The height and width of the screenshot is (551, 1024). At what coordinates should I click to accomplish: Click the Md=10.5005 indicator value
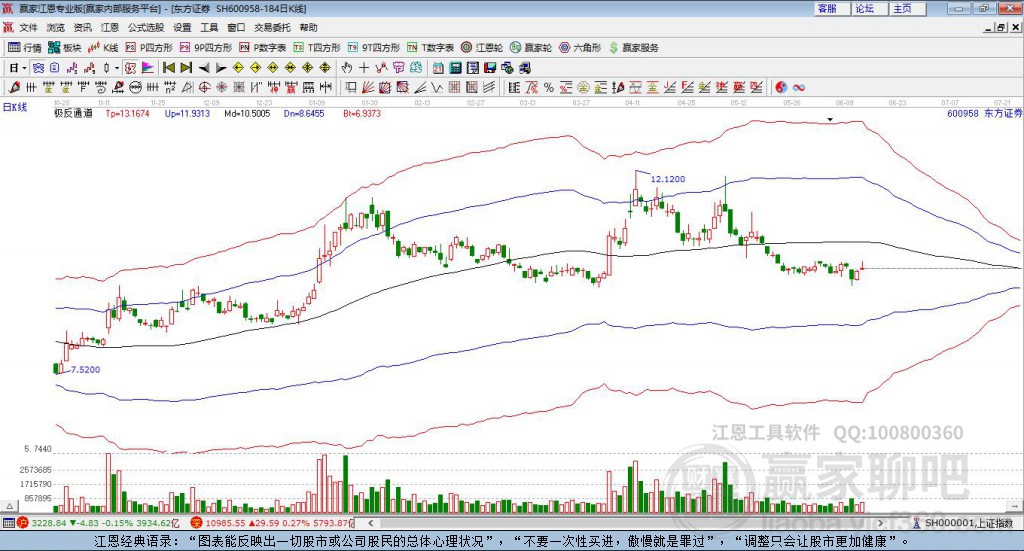pos(247,114)
